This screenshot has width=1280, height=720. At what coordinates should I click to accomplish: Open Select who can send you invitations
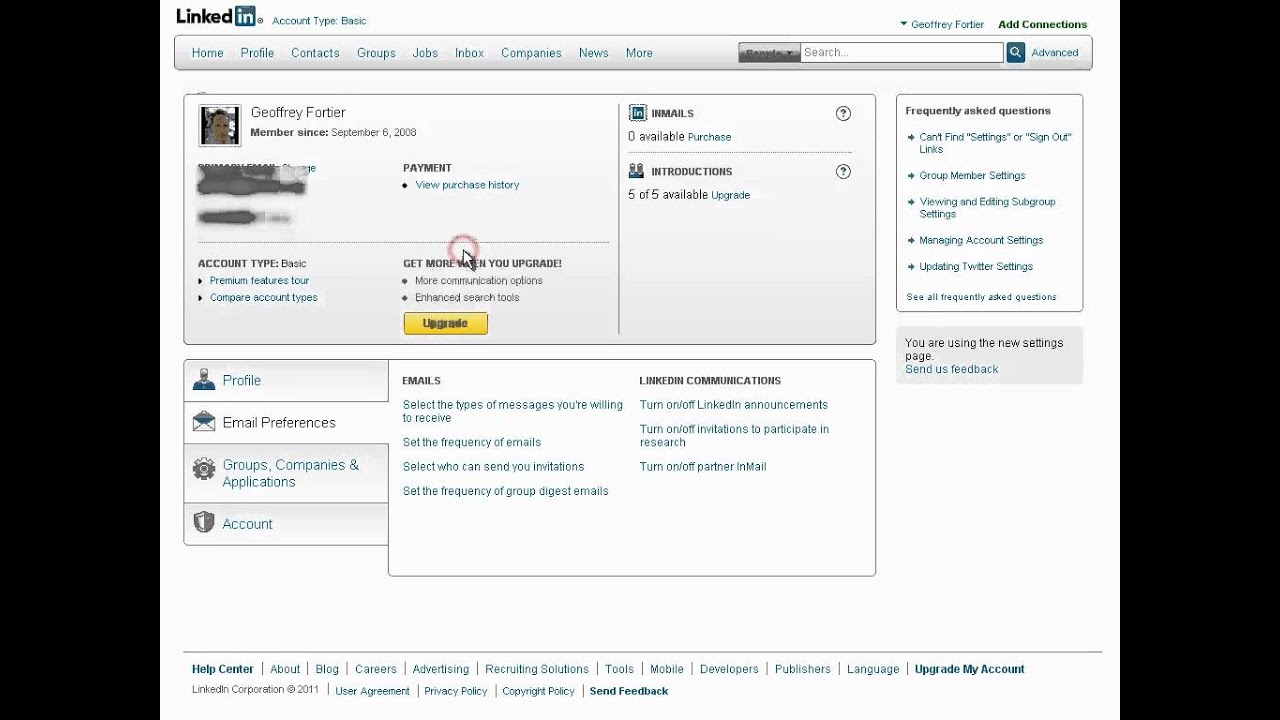coord(493,467)
